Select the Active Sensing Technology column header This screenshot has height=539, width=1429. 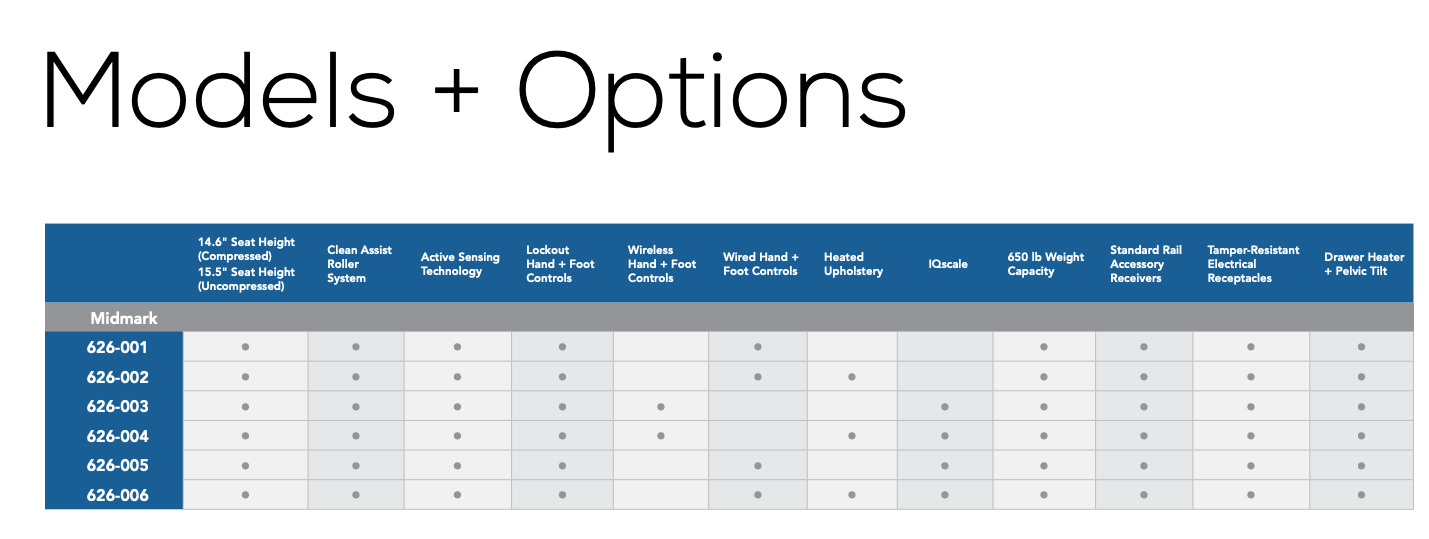459,264
